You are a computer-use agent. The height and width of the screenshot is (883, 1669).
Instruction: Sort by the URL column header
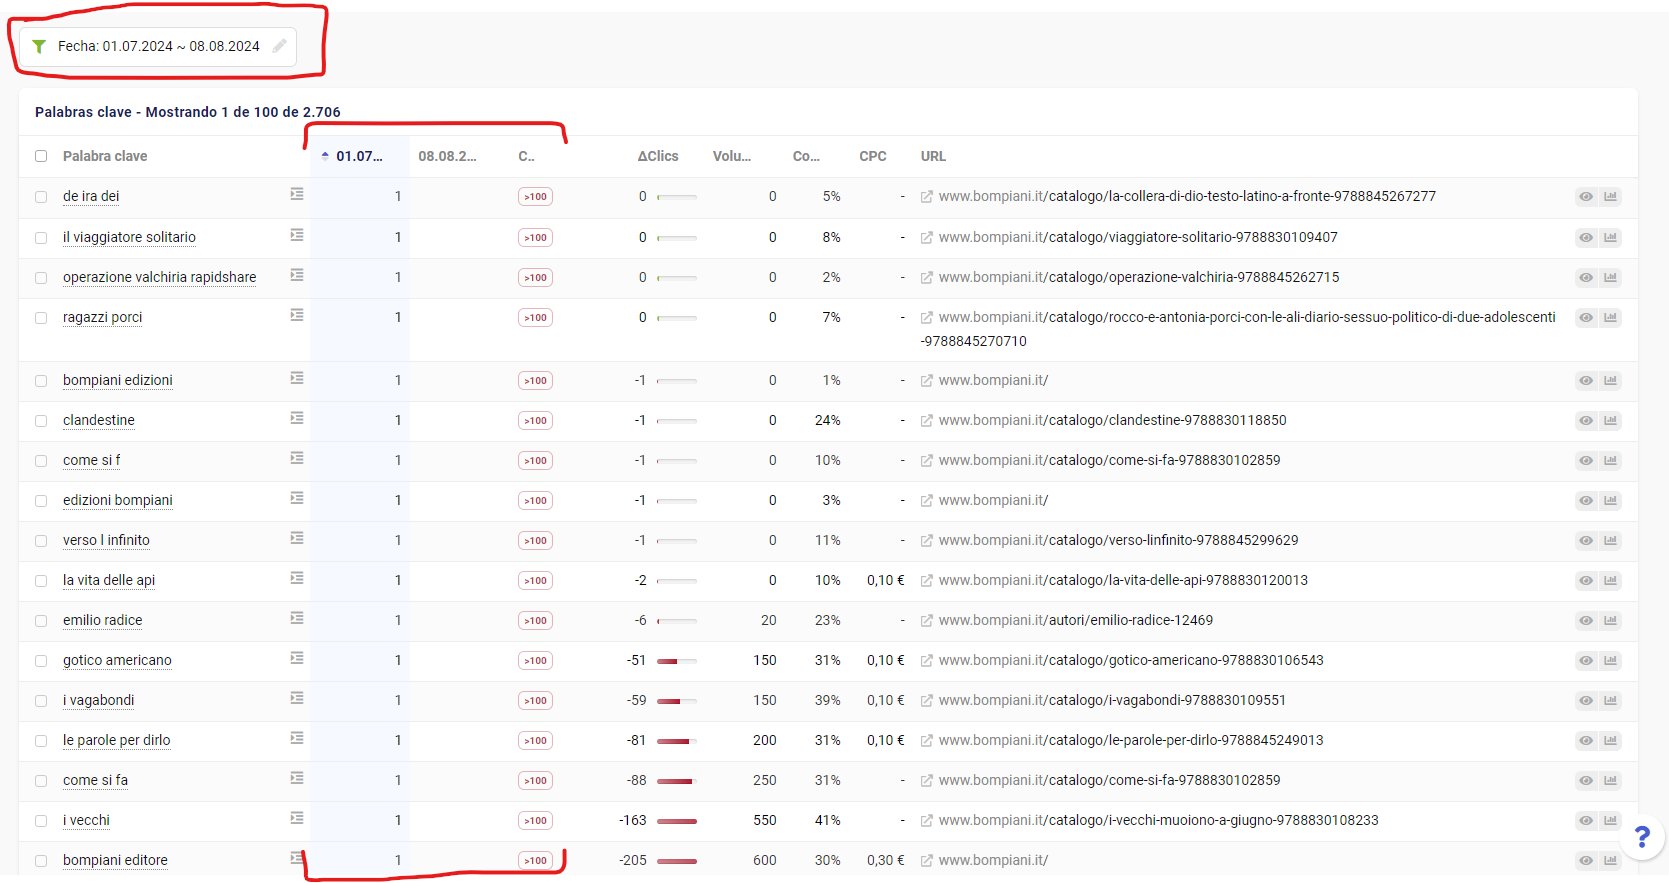[x=933, y=156]
